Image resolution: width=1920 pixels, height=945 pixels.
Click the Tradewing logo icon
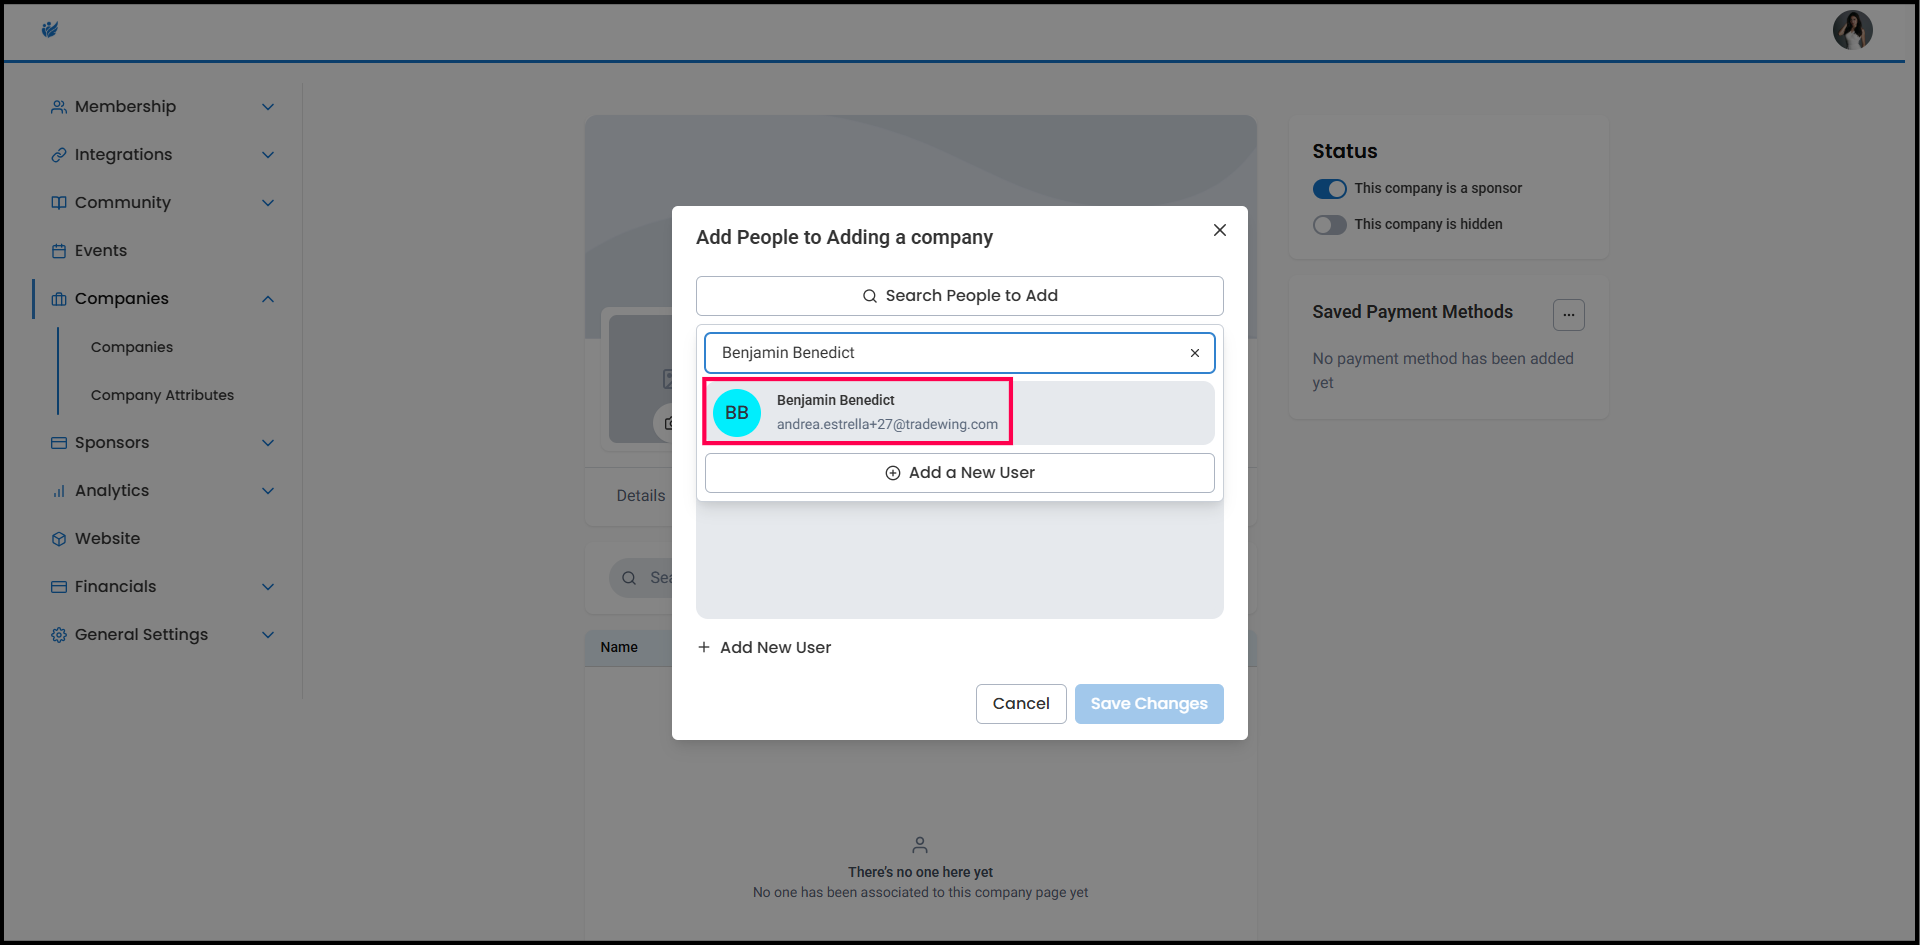(49, 30)
